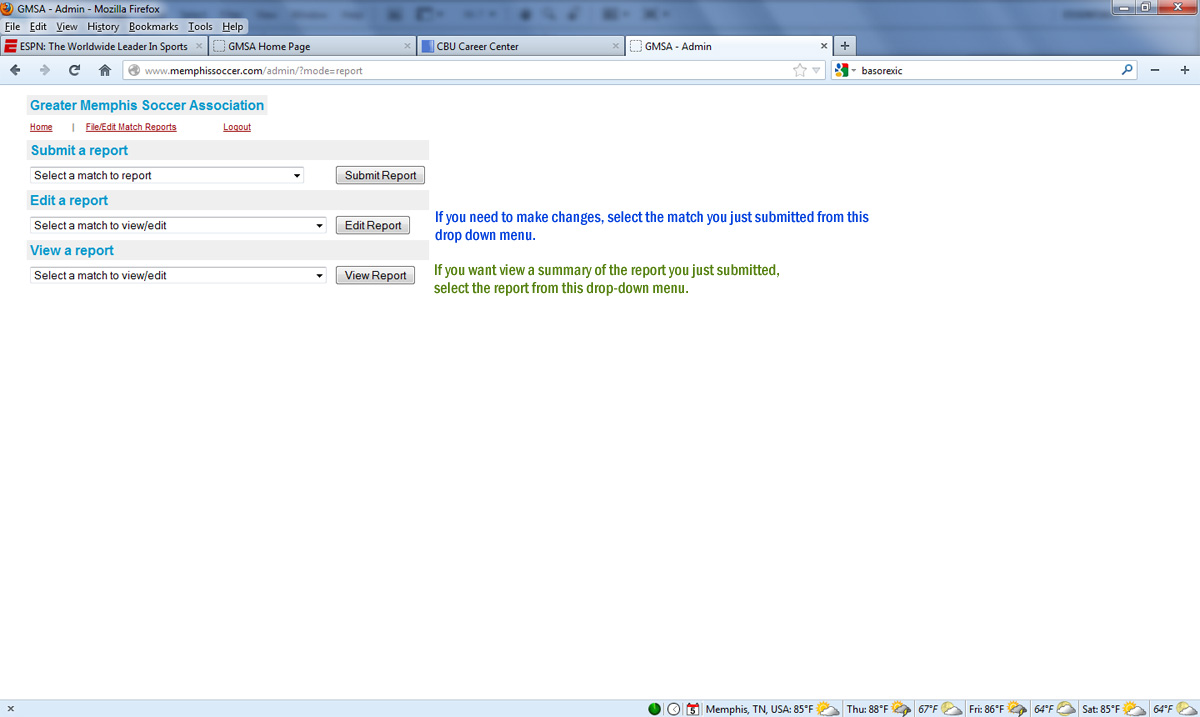This screenshot has height=717, width=1200.
Task: Open the 'Select a match to report' dropdown
Action: click(x=167, y=175)
